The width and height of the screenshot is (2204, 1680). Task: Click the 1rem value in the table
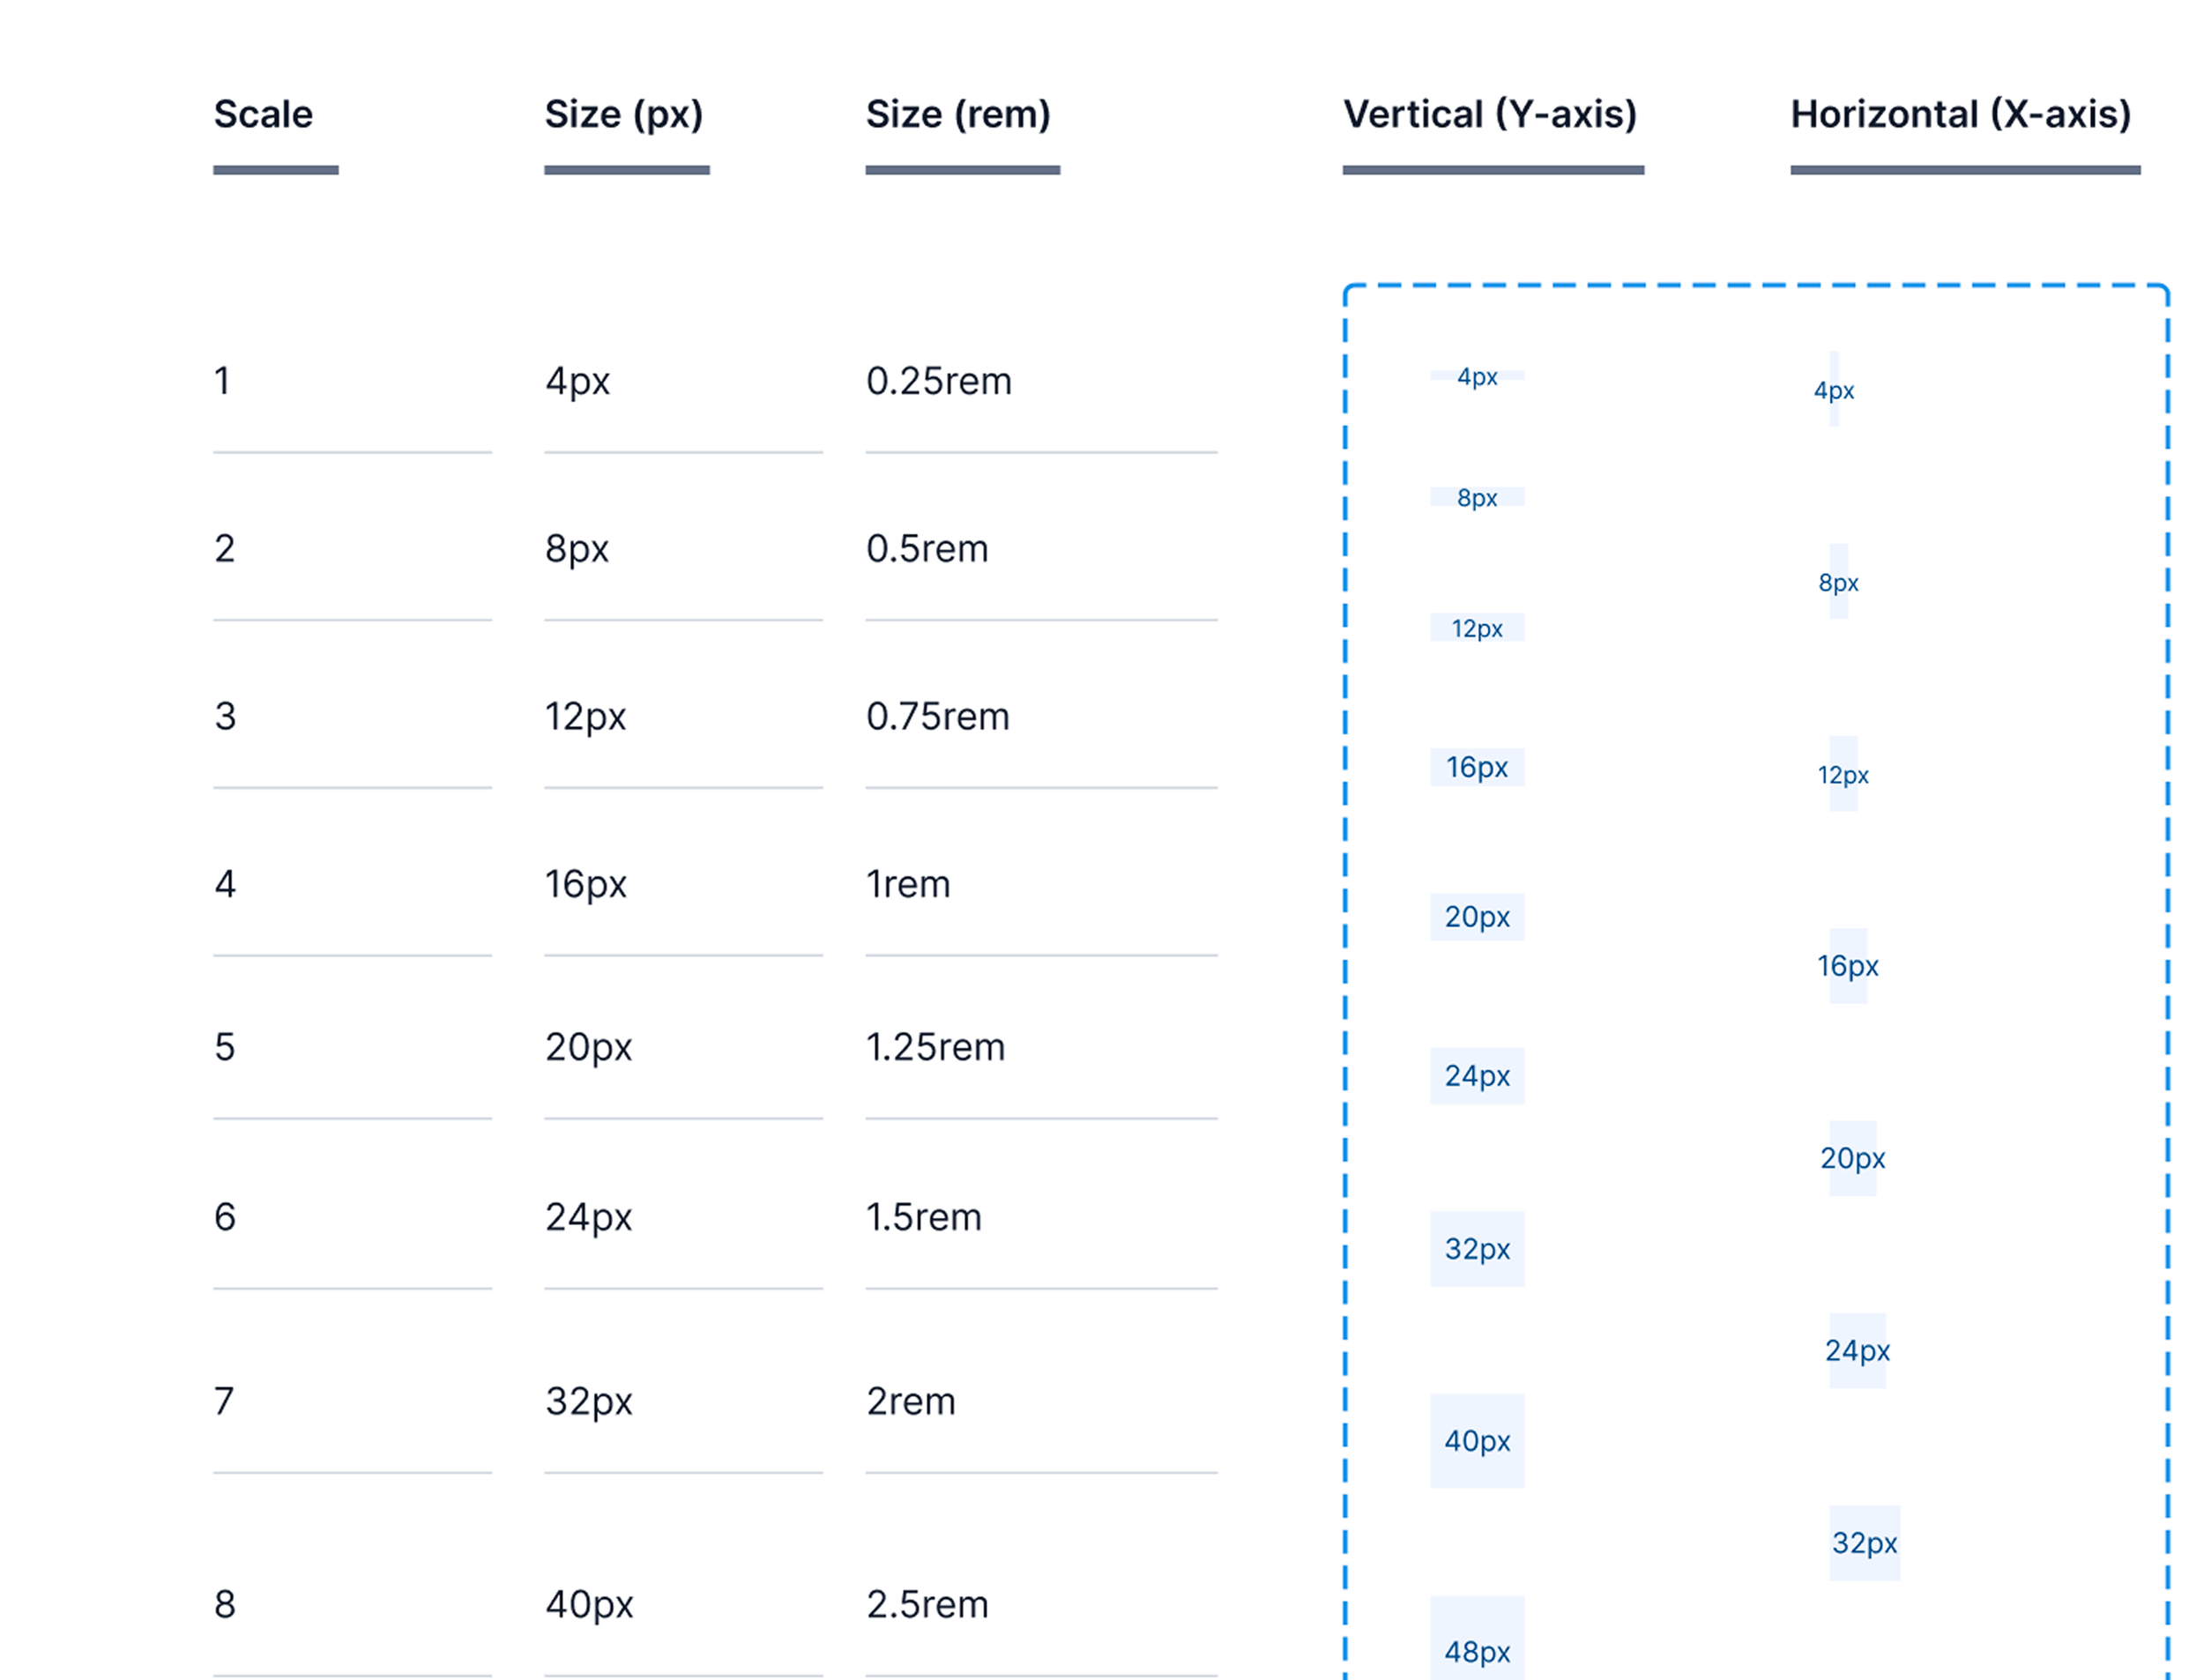click(907, 884)
